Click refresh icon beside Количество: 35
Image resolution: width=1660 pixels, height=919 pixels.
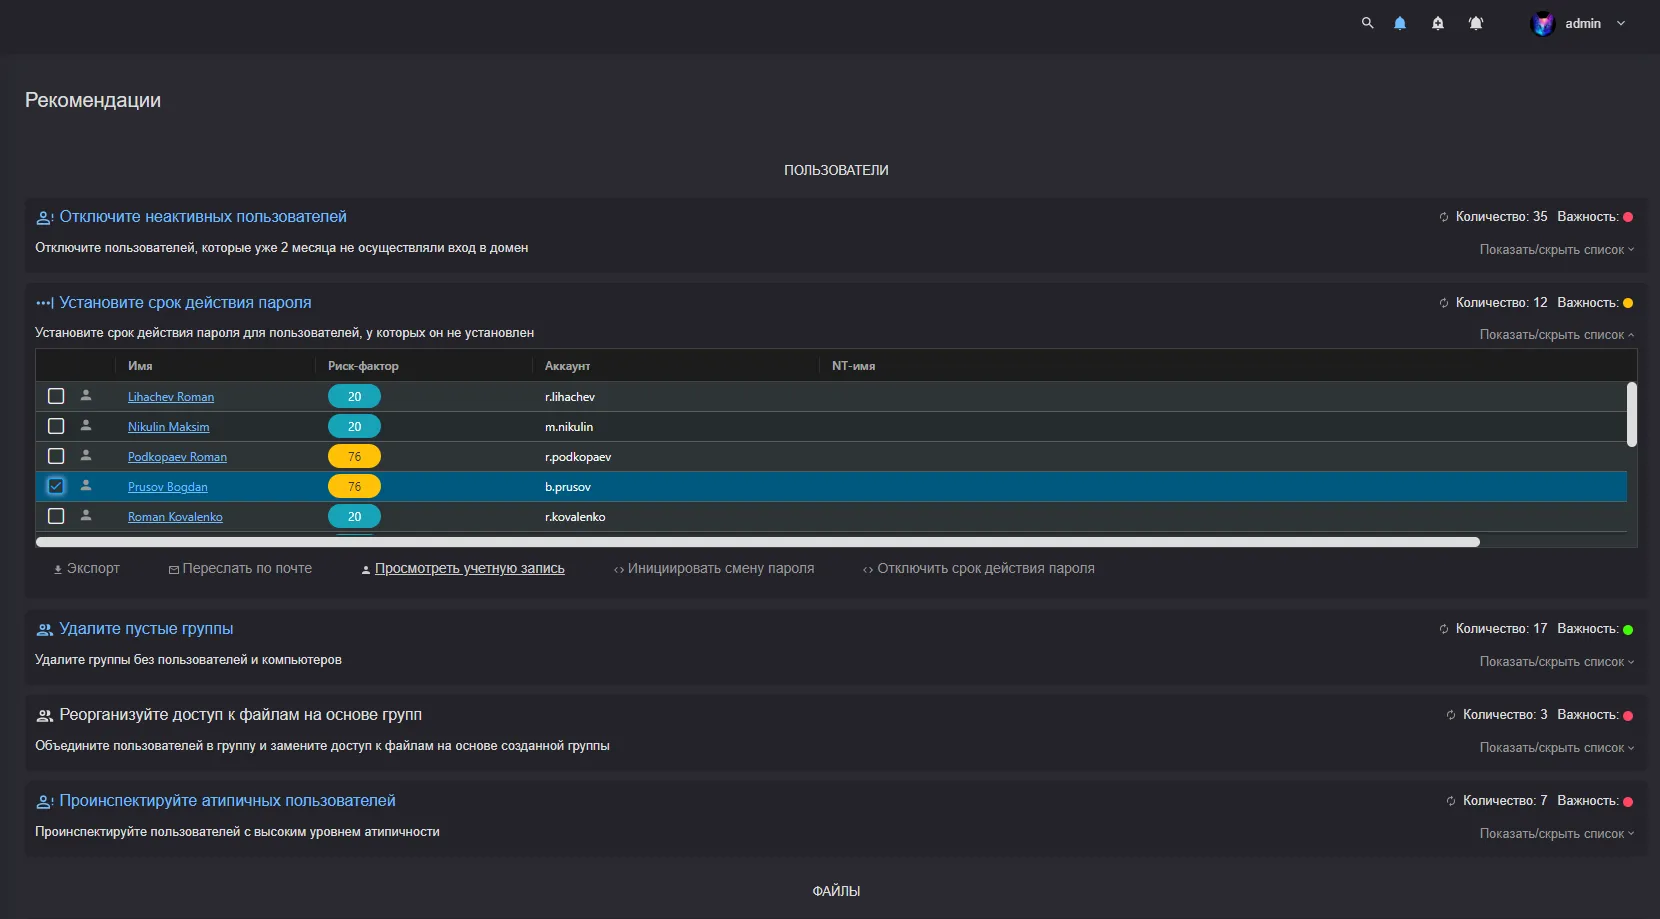tap(1444, 217)
